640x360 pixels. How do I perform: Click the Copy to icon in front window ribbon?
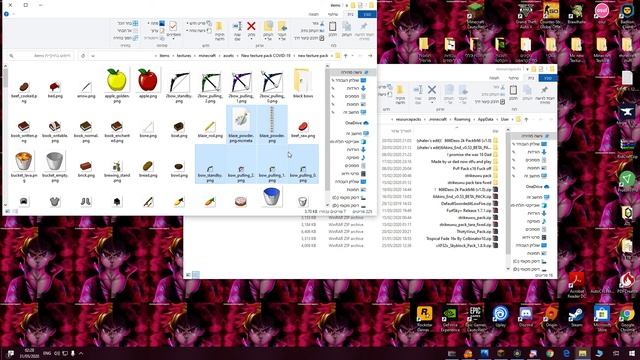click(x=268, y=27)
